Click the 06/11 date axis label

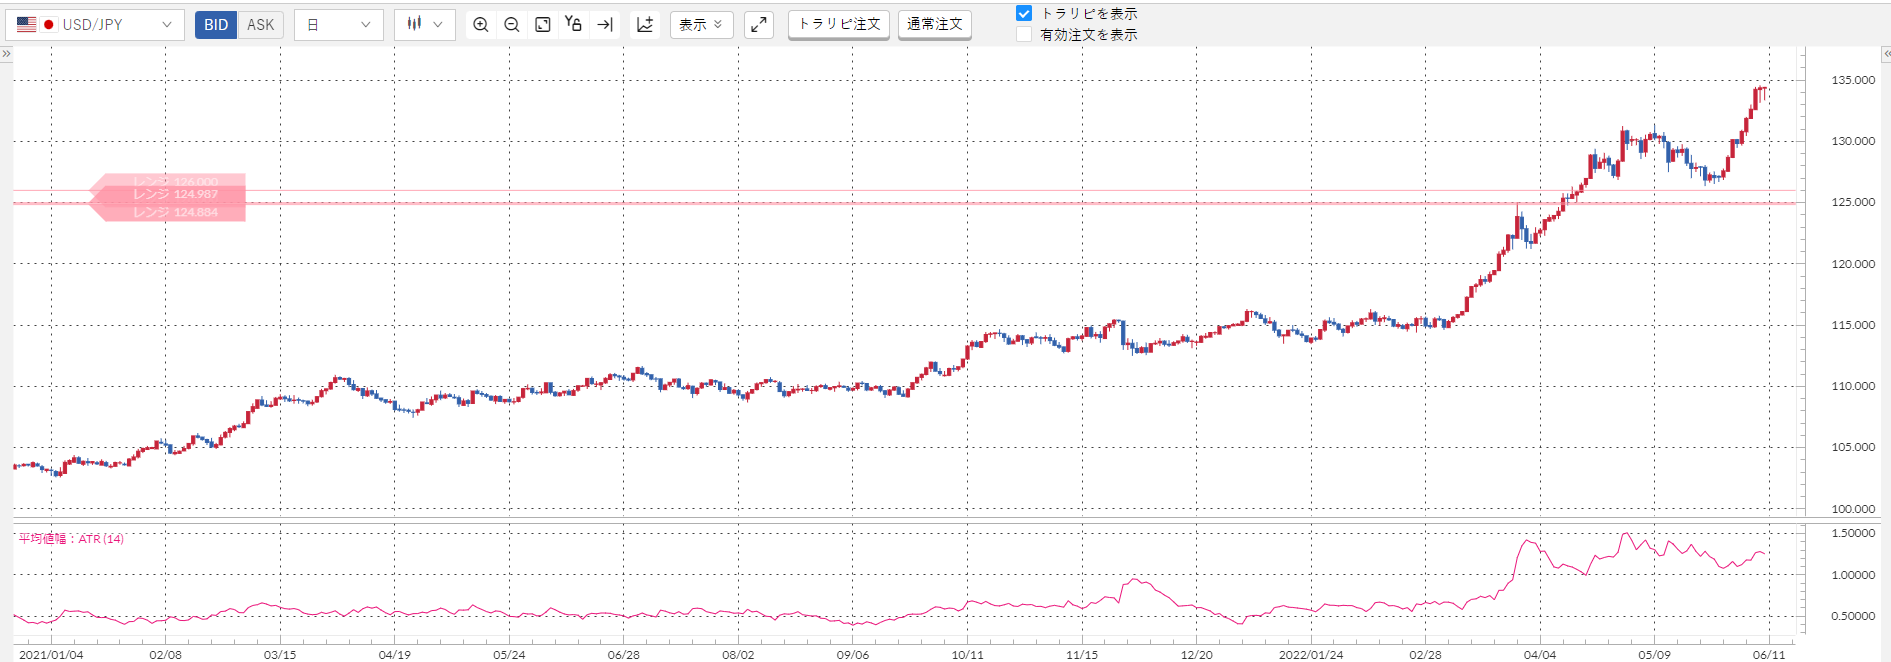[1769, 655]
